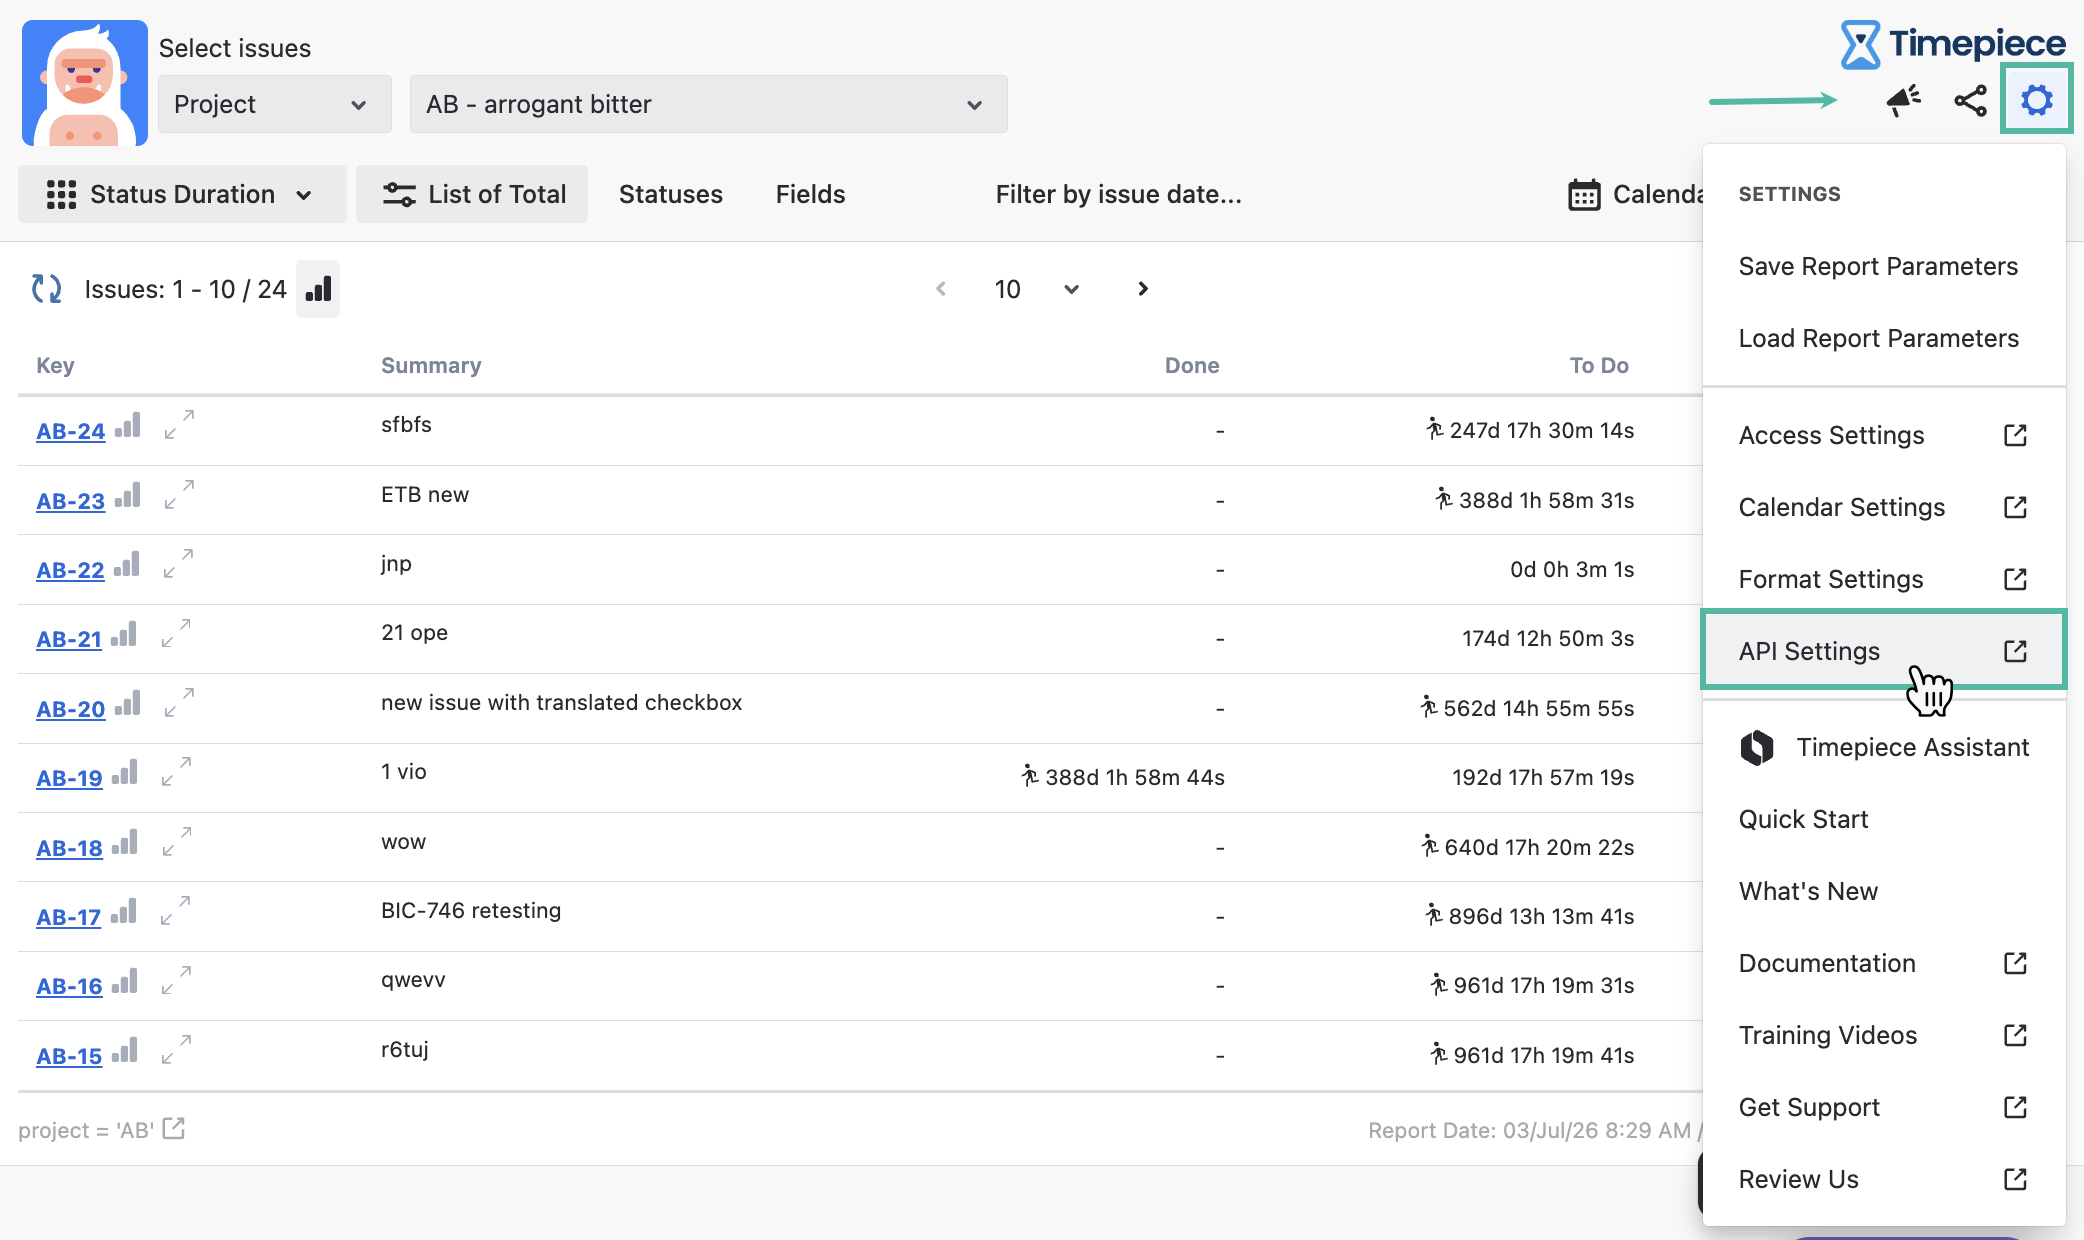
Task: Expand AB-18 row with arrows icon
Action: click(x=176, y=841)
